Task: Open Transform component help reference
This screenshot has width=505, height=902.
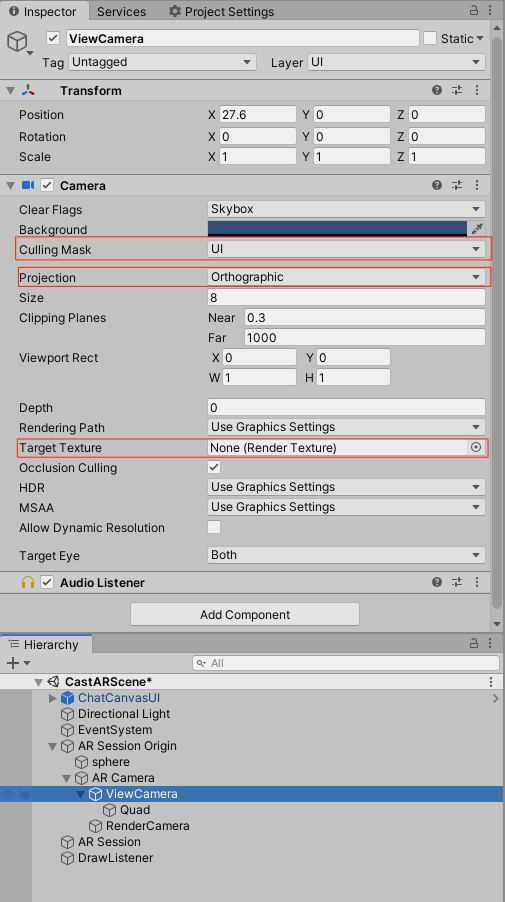Action: tap(437, 90)
